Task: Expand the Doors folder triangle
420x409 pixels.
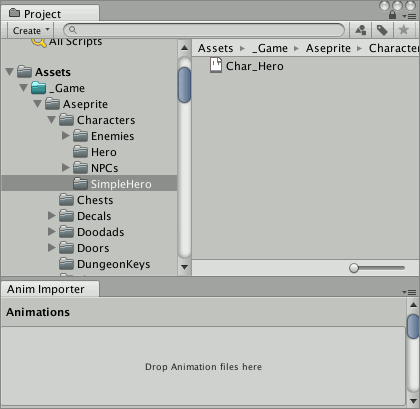Action: 52,248
